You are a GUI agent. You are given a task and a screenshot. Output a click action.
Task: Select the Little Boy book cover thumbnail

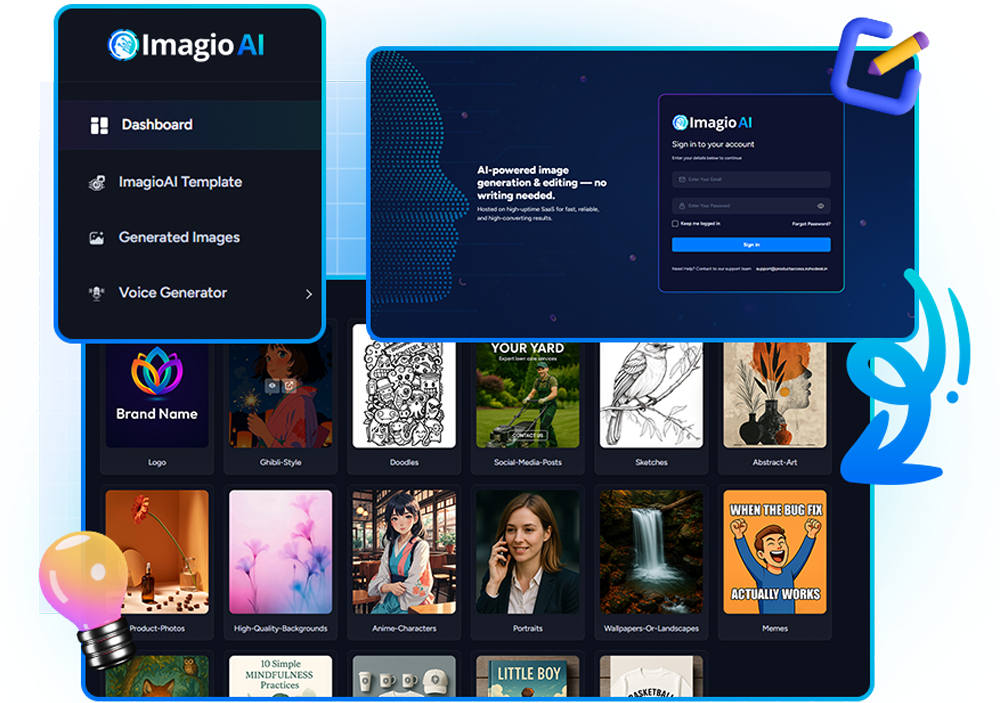[528, 676]
